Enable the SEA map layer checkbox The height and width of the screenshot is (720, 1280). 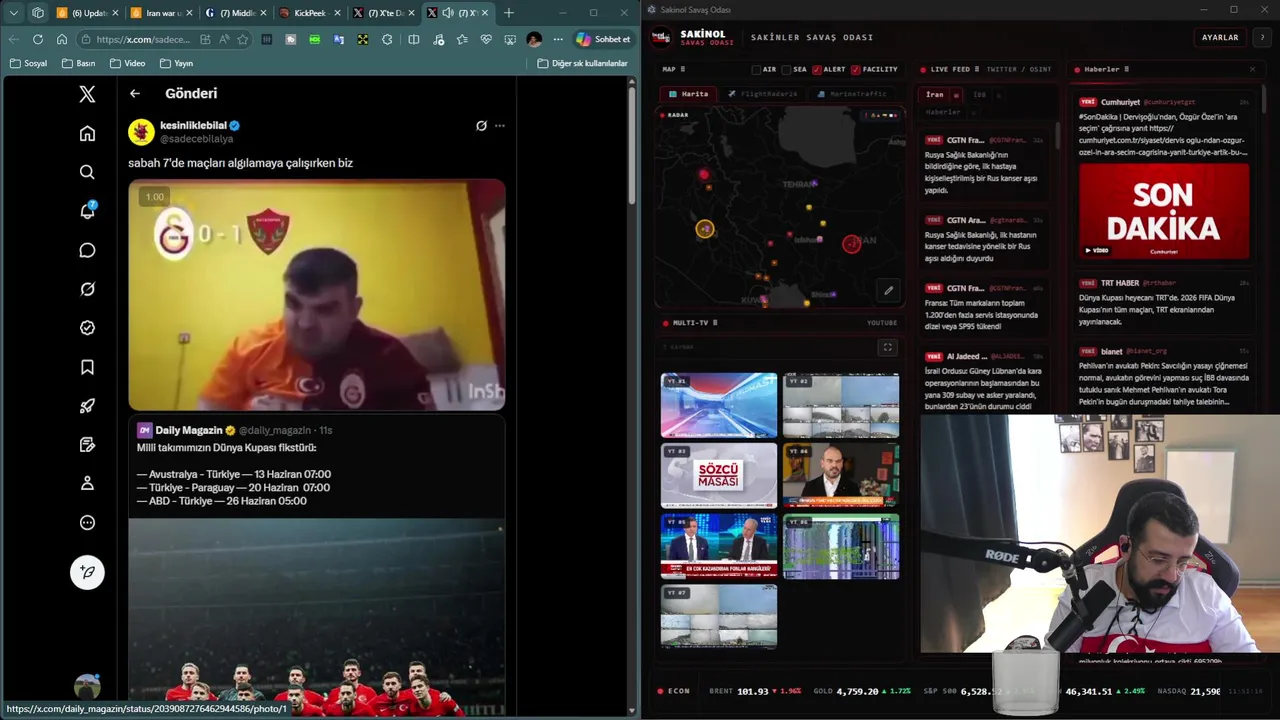point(787,69)
